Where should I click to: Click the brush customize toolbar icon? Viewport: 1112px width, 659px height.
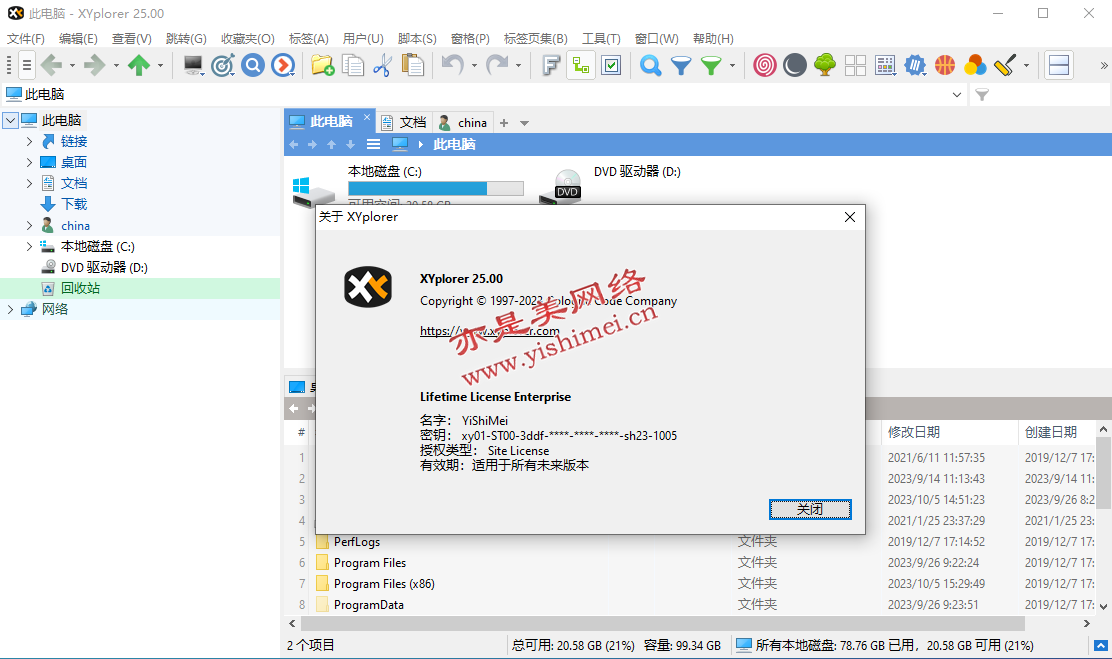1005,65
